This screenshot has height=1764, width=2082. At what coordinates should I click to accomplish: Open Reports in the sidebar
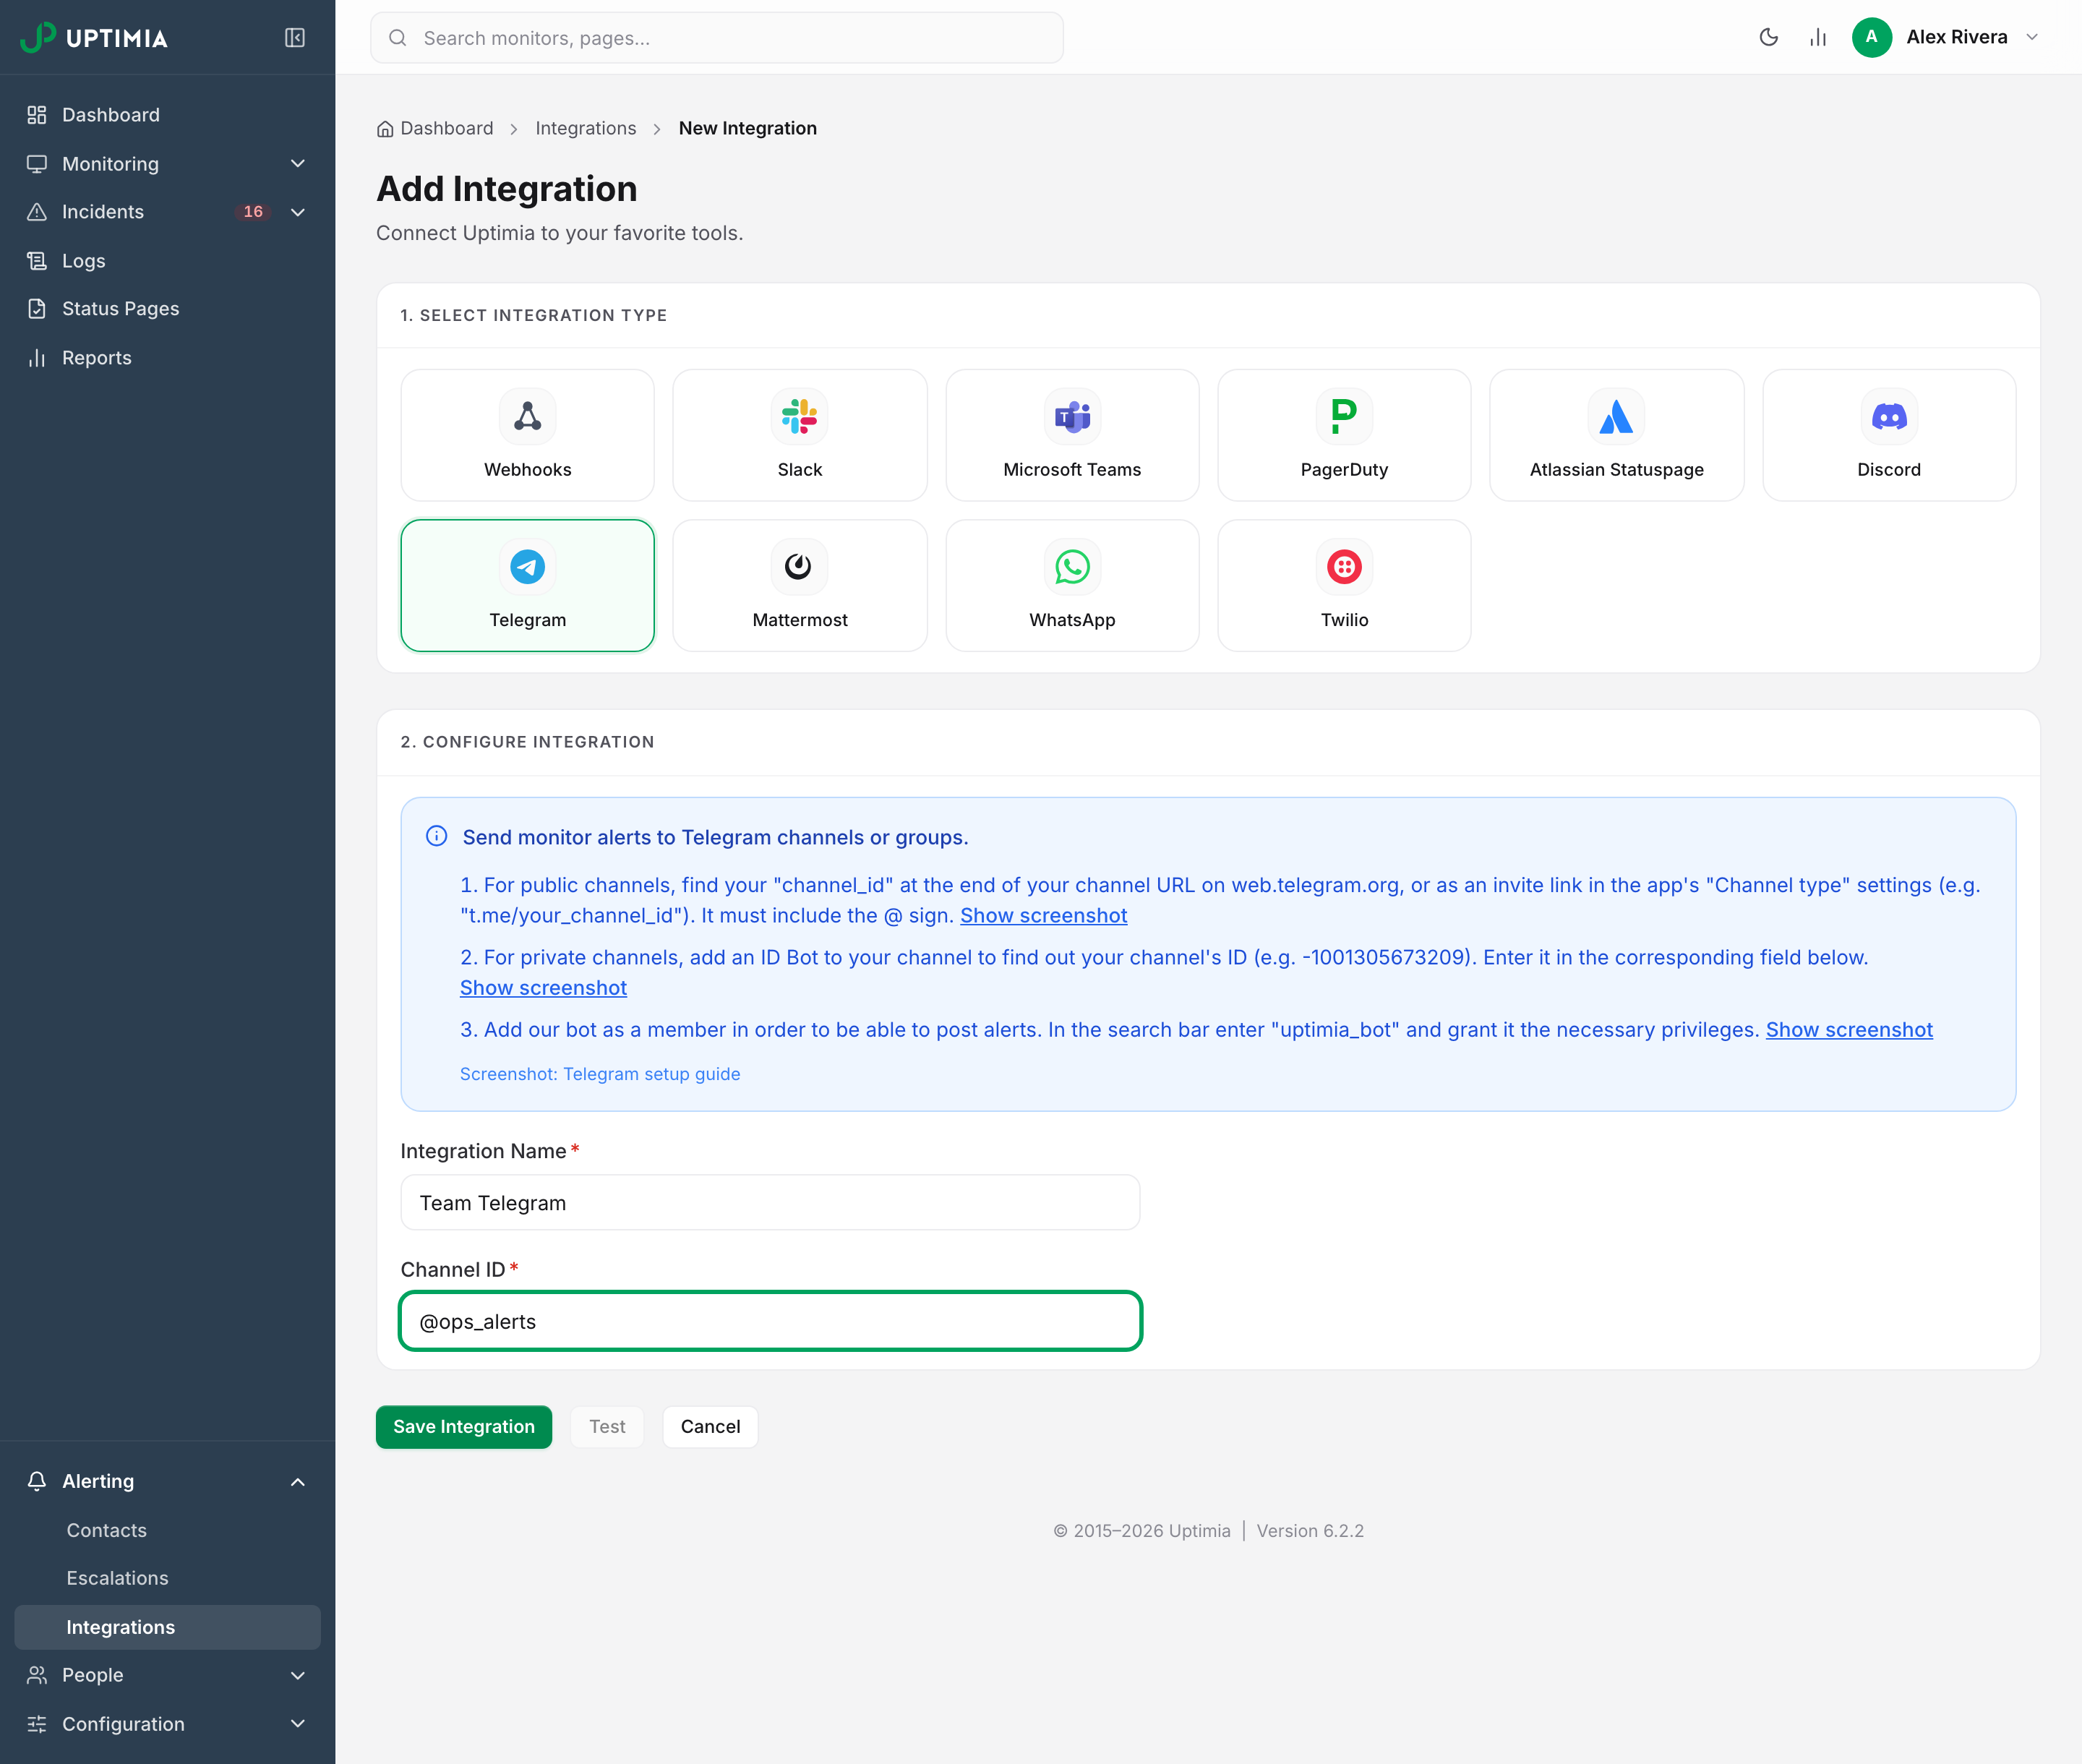pyautogui.click(x=167, y=358)
